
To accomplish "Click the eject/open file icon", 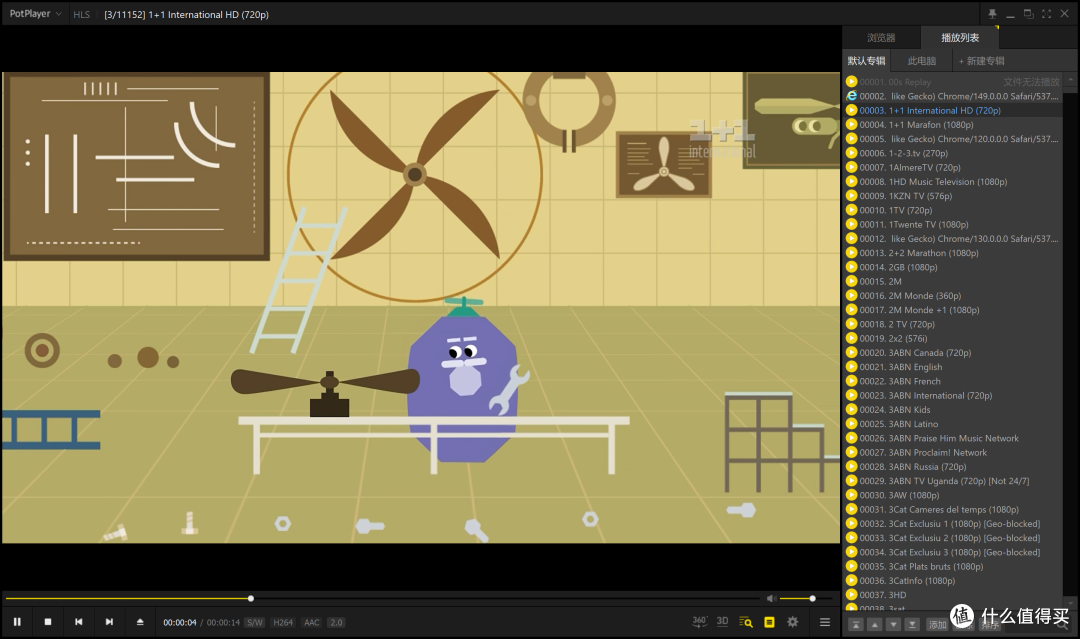I will tap(140, 622).
